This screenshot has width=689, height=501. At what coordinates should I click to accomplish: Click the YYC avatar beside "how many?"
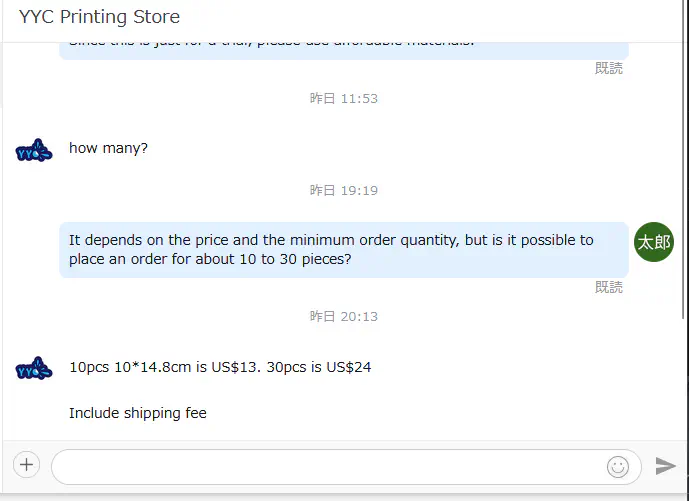[x=34, y=150]
